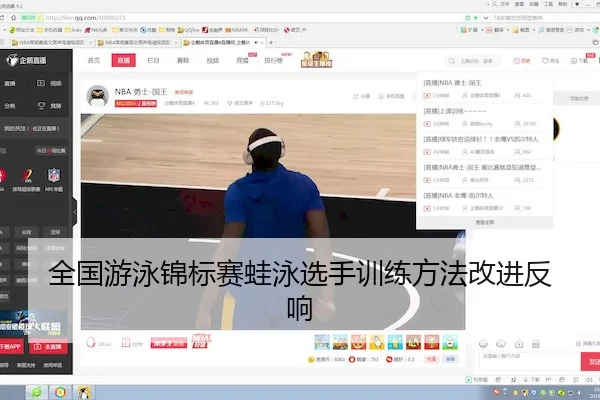Image resolution: width=600 pixels, height=400 pixels.
Task: Click the chat message input field
Action: [530, 362]
